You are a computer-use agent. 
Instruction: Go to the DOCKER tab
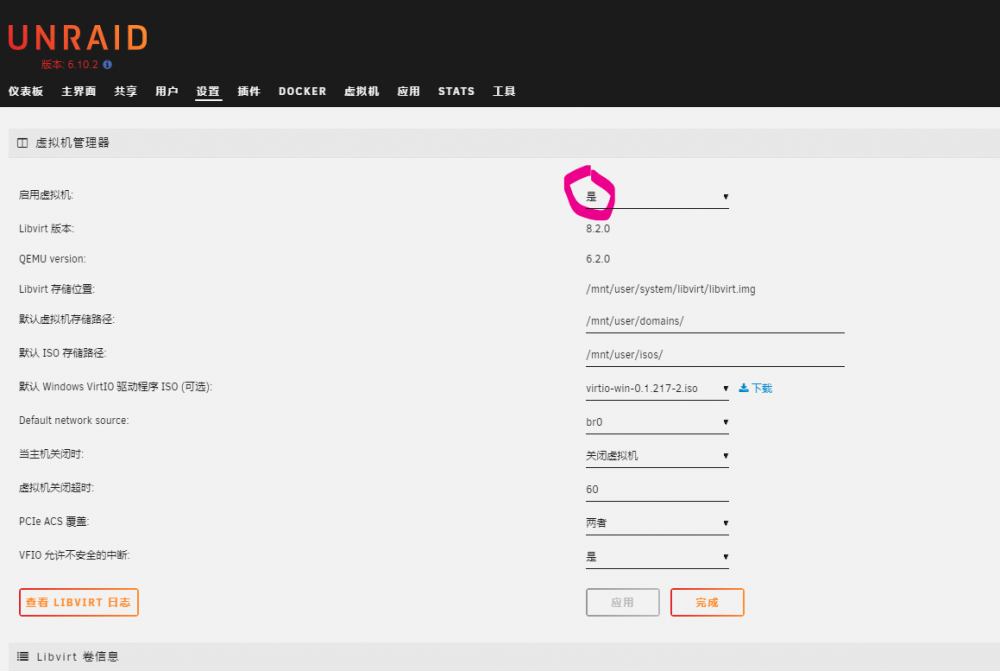[x=302, y=91]
